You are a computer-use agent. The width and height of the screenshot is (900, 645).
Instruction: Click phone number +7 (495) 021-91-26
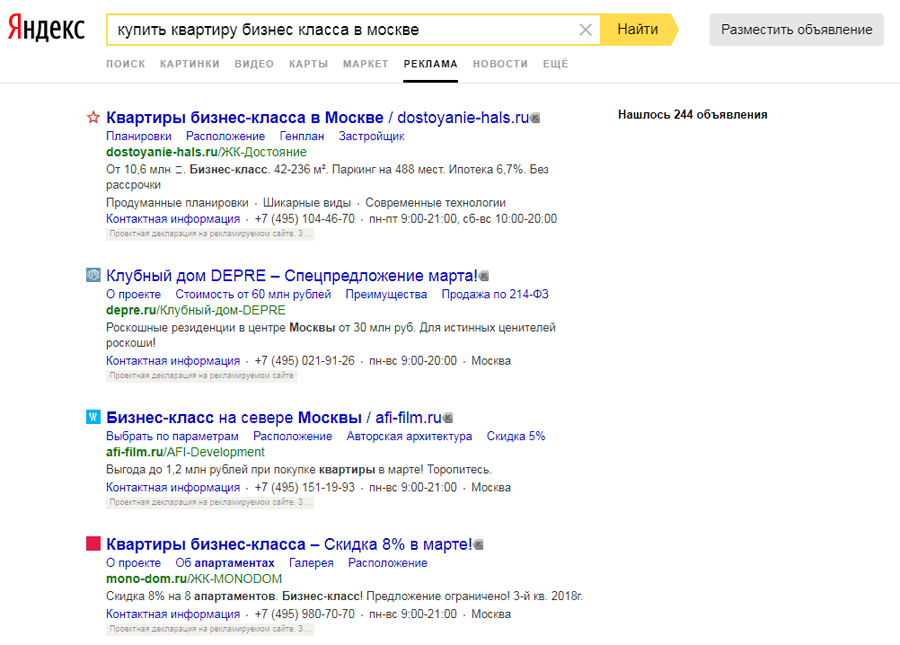pyautogui.click(x=304, y=360)
